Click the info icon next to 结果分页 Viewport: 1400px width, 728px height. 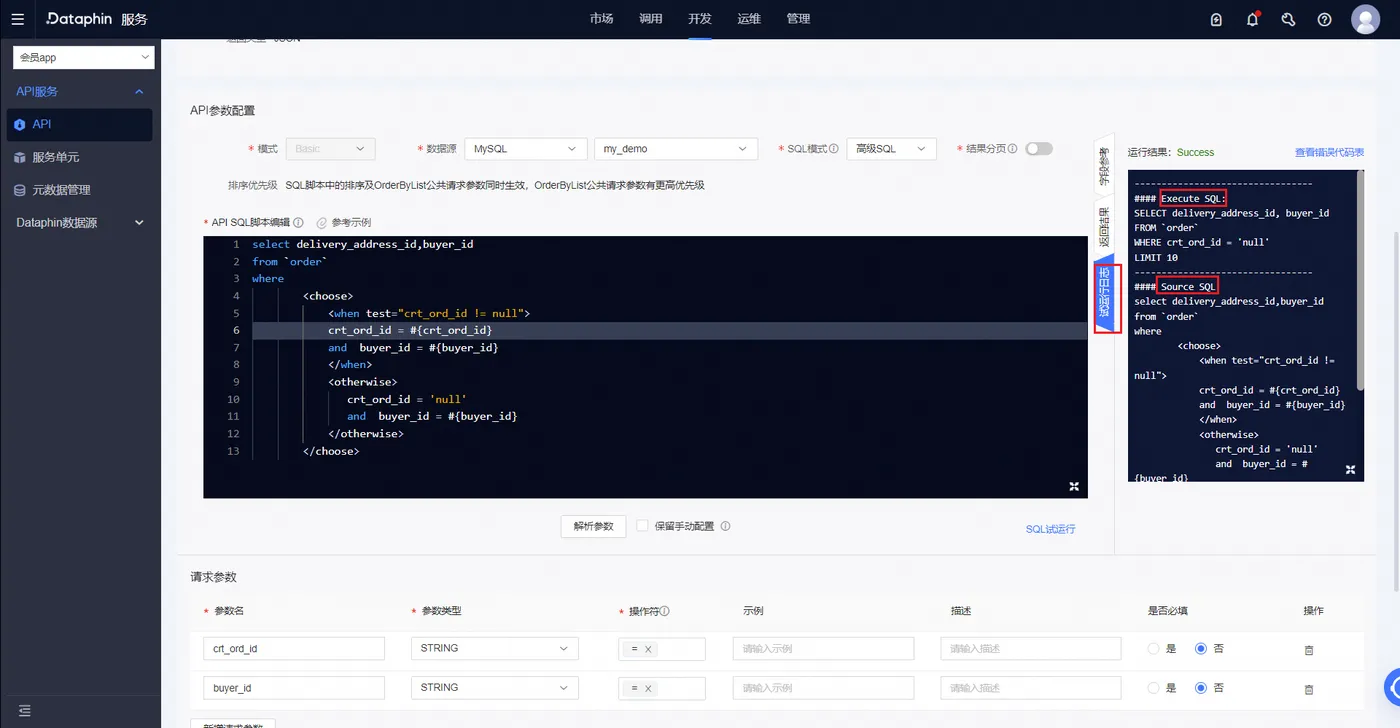[x=1013, y=148]
